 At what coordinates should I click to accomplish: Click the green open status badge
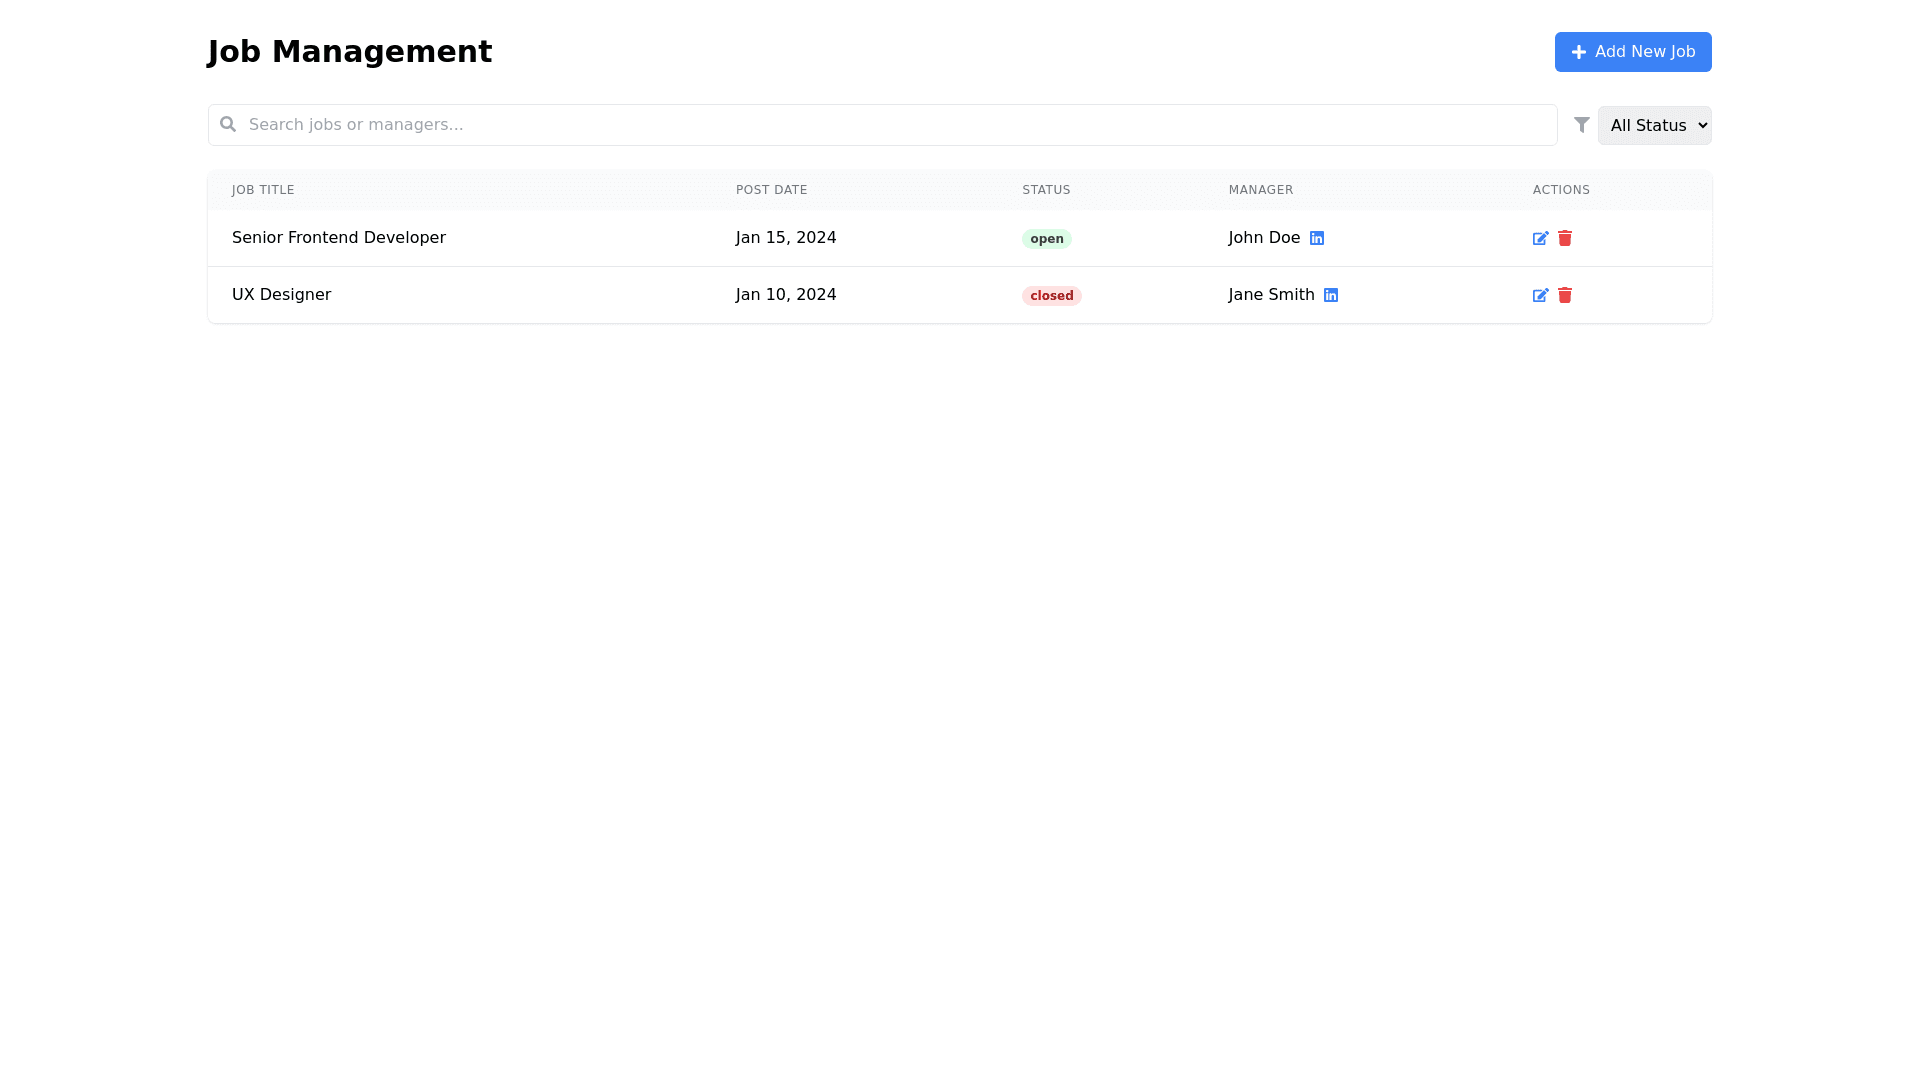(1046, 239)
